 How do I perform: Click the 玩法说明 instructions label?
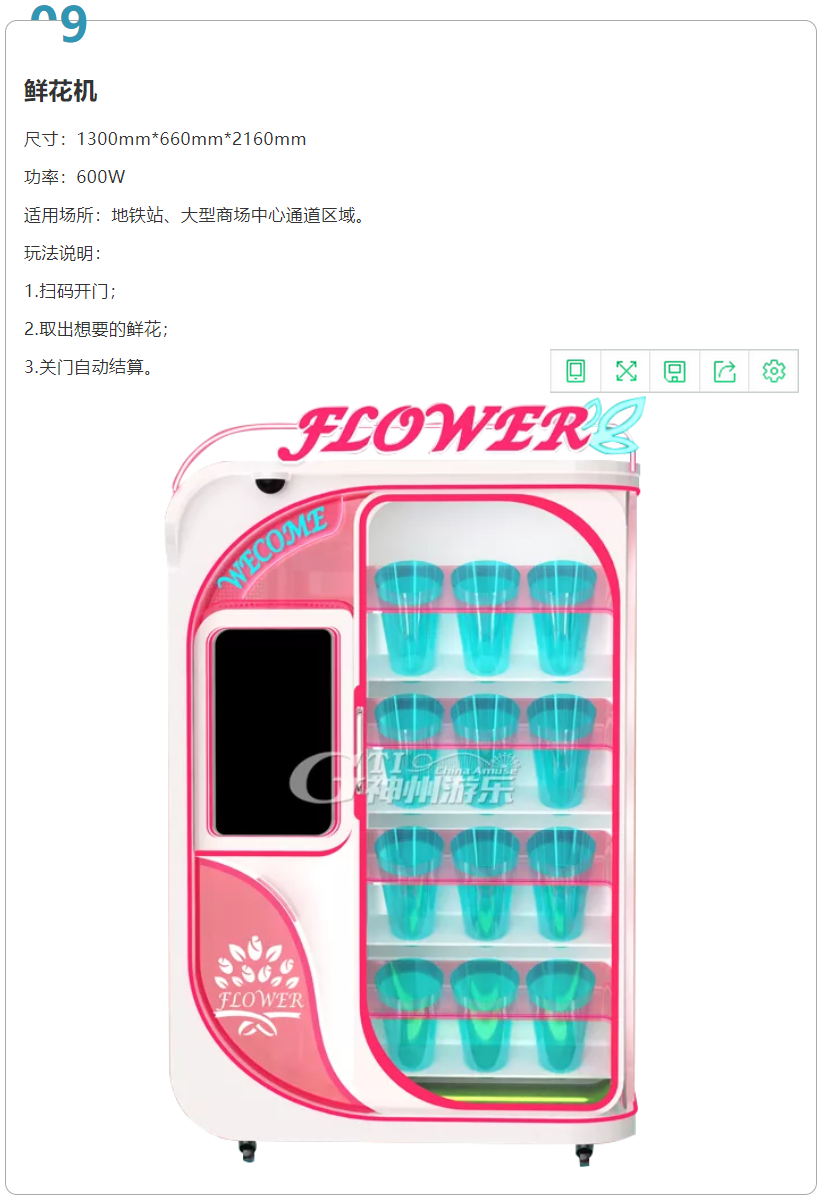[63, 253]
